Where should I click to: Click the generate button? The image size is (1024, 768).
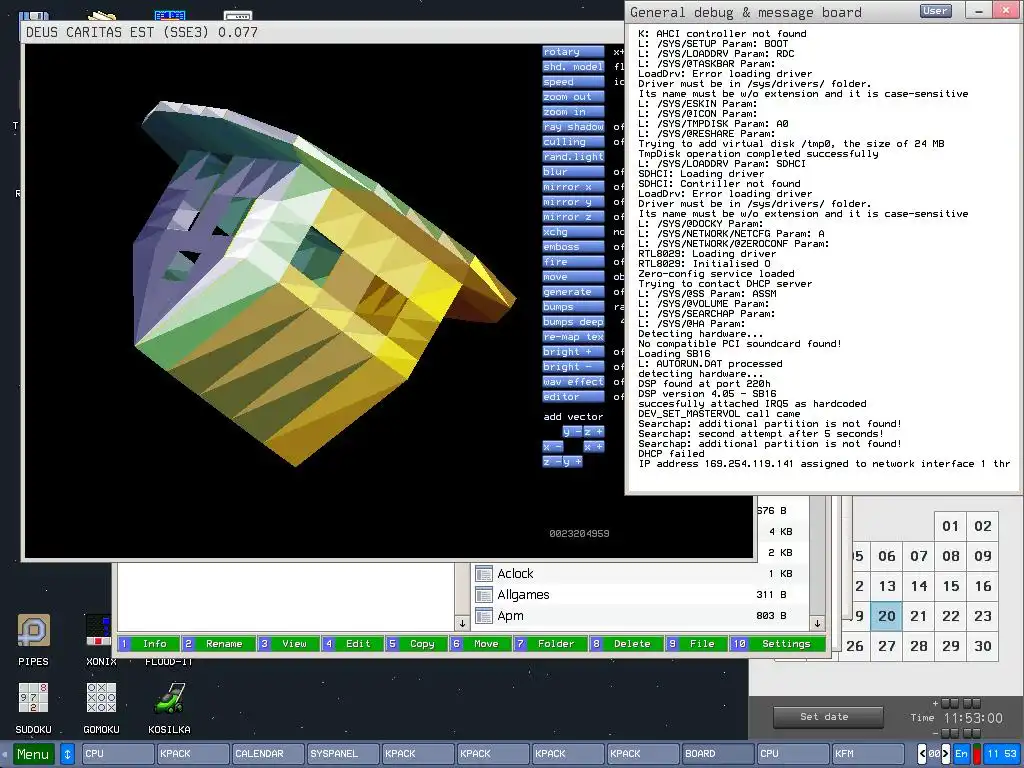tap(573, 292)
